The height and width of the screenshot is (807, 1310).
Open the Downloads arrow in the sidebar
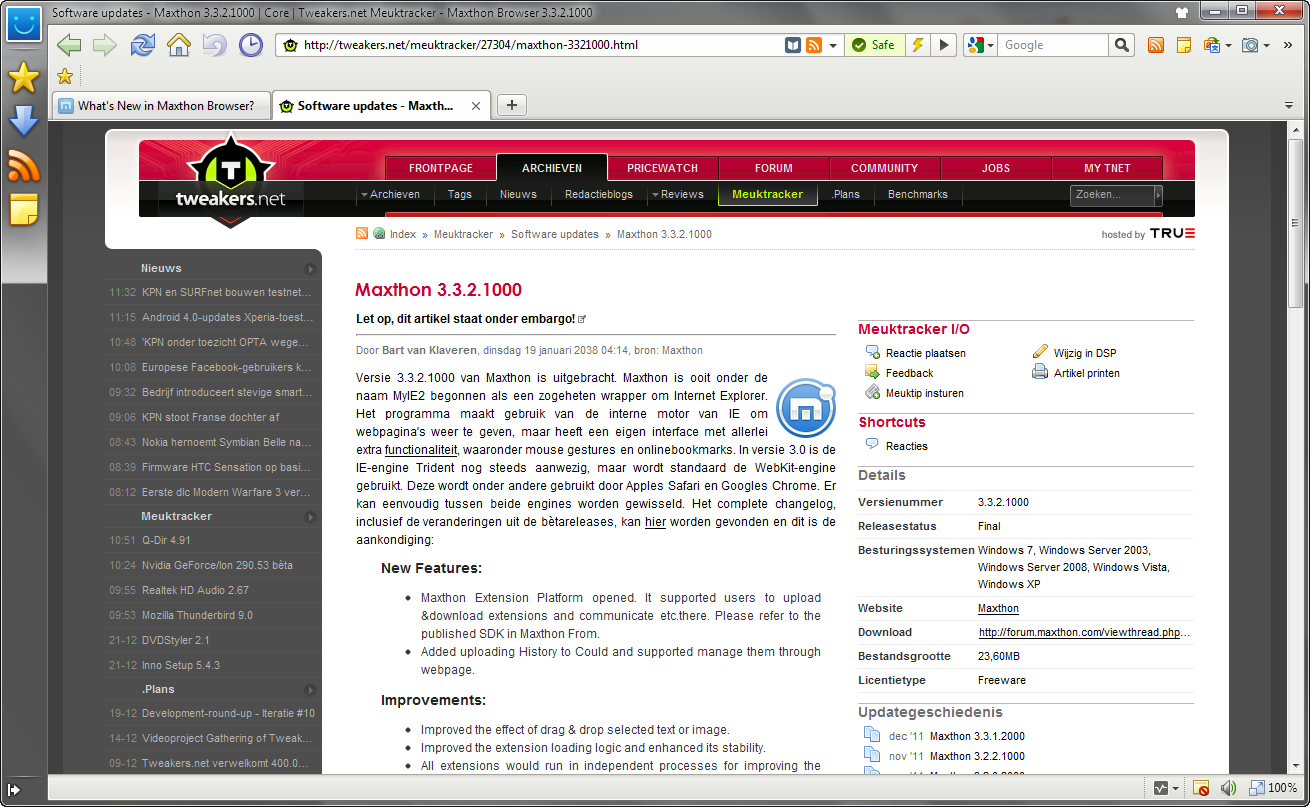click(23, 121)
